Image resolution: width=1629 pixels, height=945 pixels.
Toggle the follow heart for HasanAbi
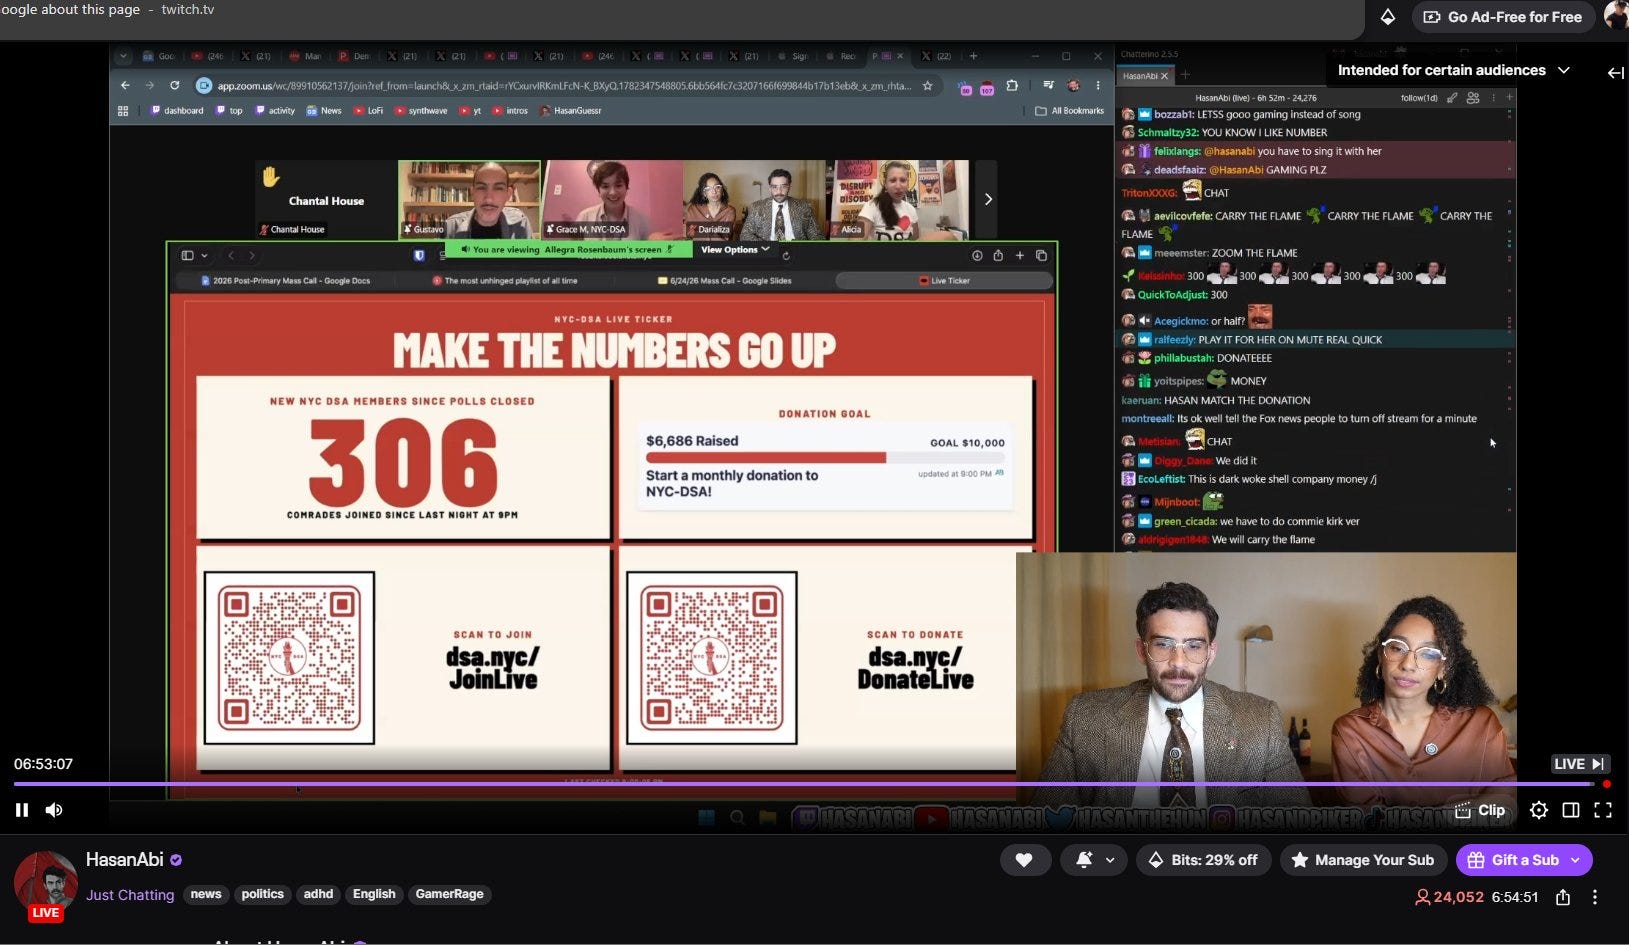coord(1024,860)
